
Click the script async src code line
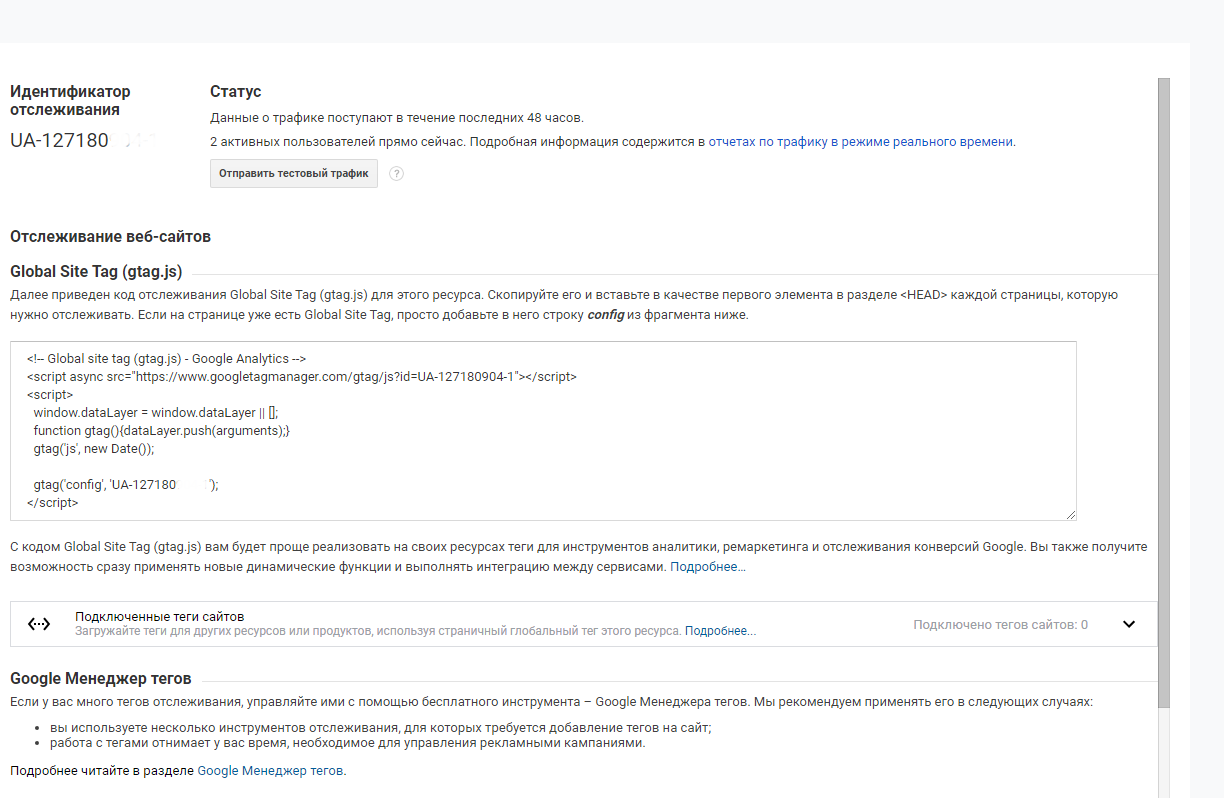pos(301,377)
